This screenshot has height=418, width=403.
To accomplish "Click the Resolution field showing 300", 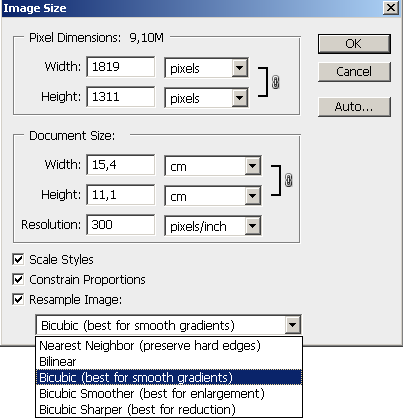I will point(121,225).
